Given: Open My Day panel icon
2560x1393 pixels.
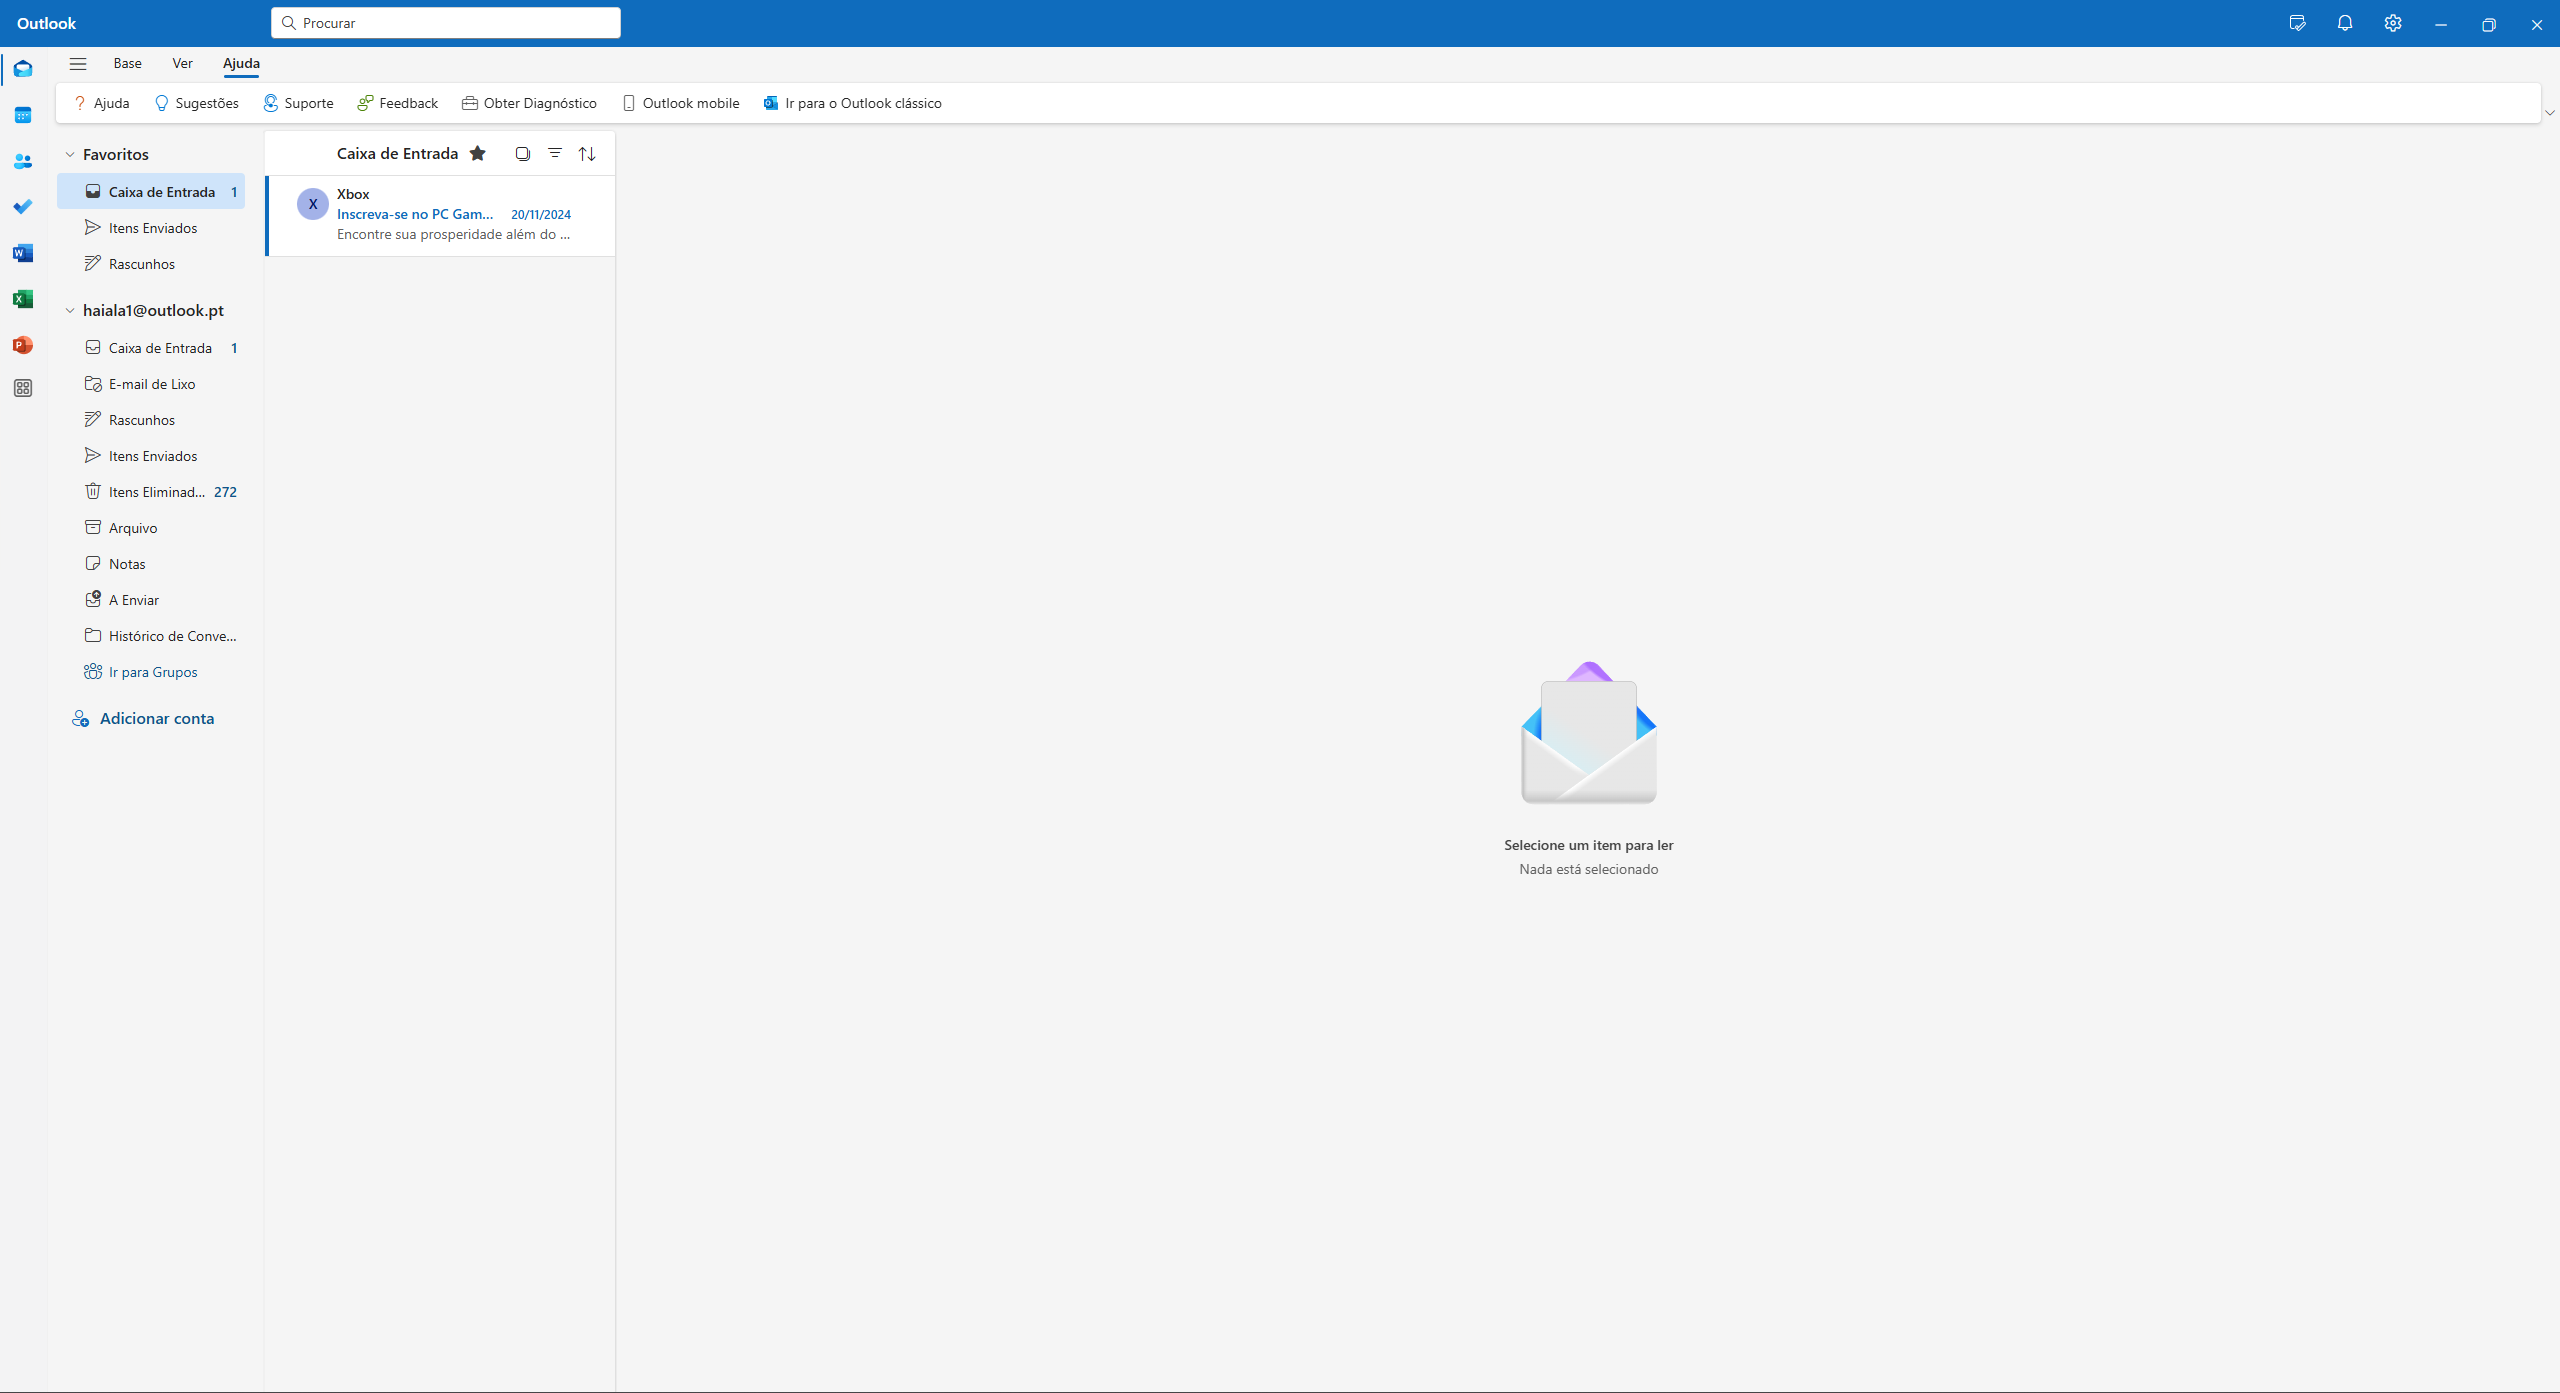Looking at the screenshot, I should coord(2297,23).
